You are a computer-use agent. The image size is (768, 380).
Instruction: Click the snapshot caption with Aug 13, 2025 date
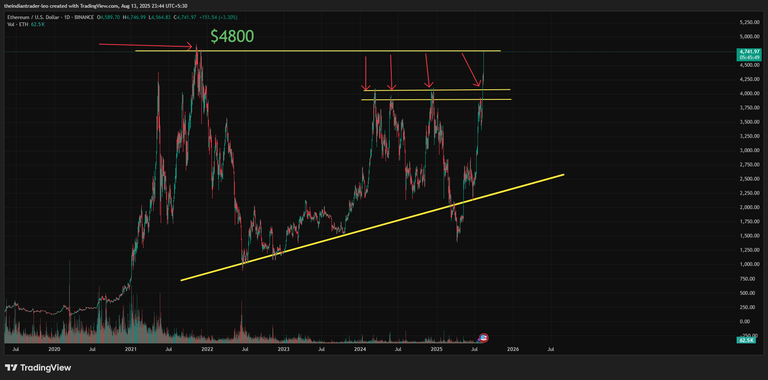tap(96, 6)
